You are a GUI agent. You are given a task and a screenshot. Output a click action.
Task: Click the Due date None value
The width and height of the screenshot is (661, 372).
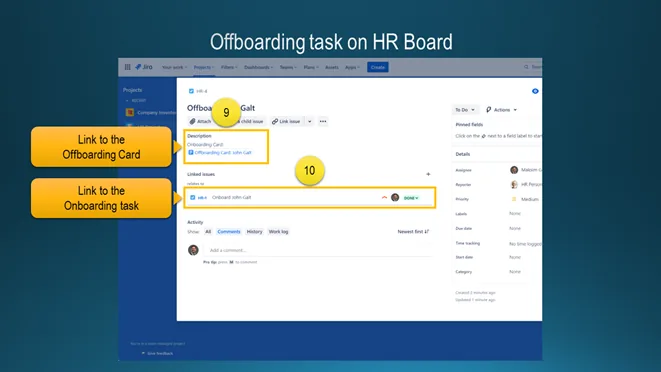tap(515, 228)
